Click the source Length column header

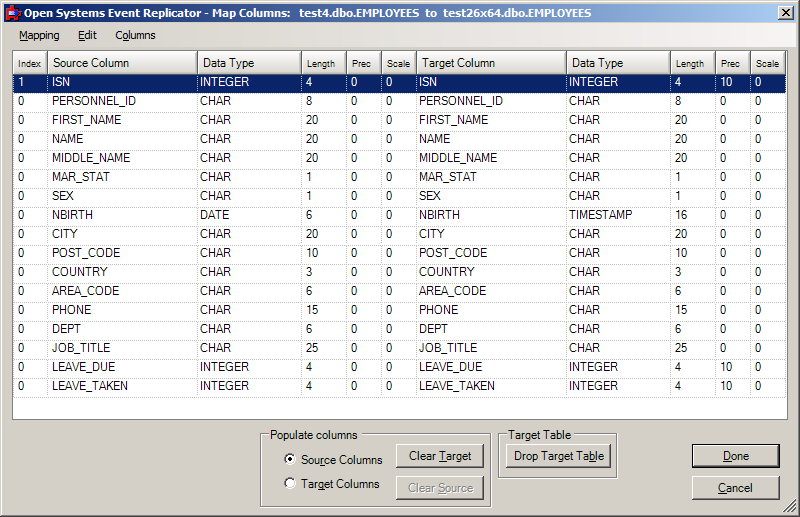324,63
